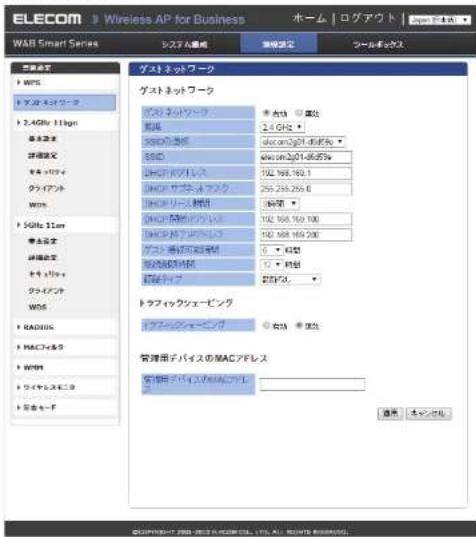Open the ツールボックス tab
476x537 pixels.
[x=378, y=44]
